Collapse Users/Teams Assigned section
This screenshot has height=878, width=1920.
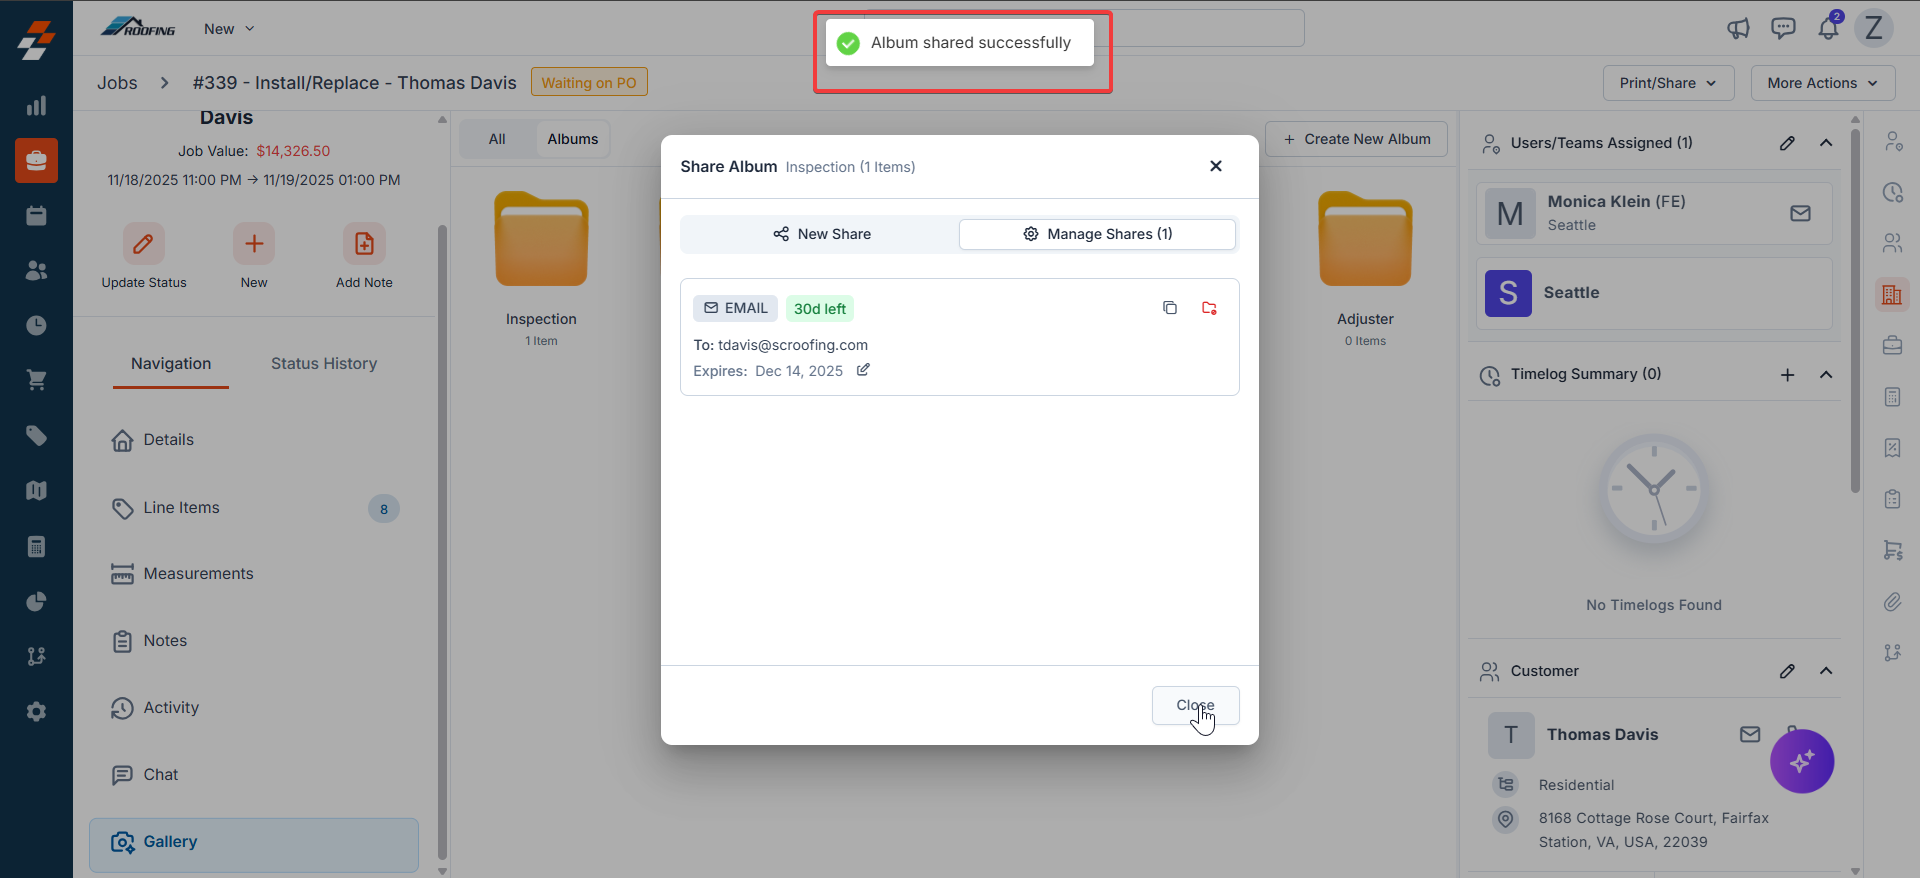coord(1826,143)
